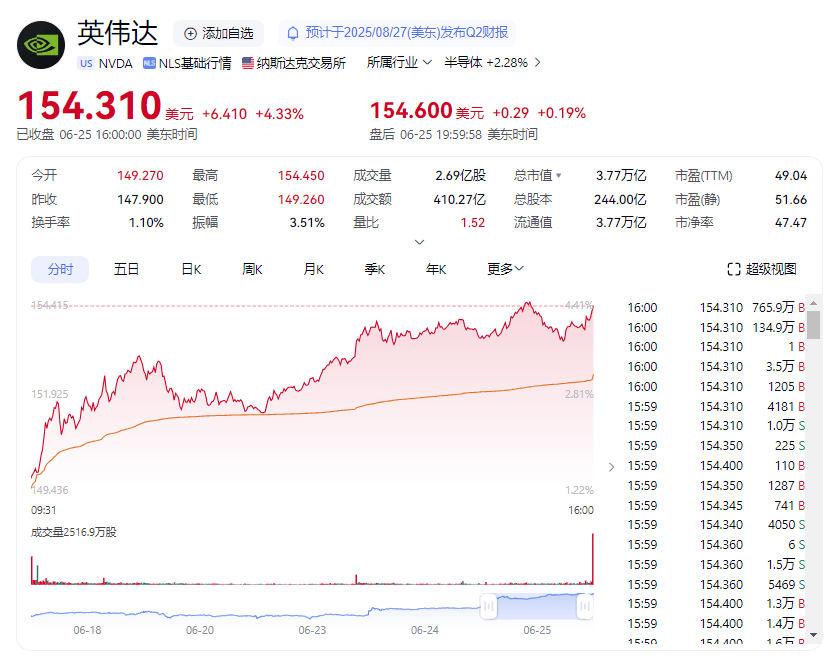Switch to 五日 tab

point(126,269)
